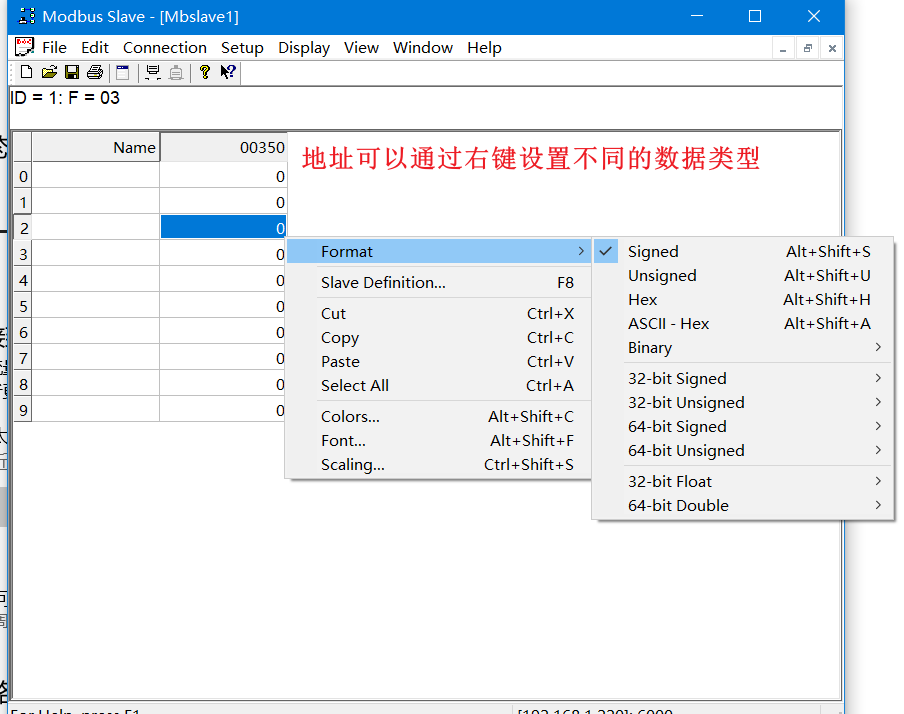Select row header 2
Image resolution: width=904 pixels, height=714 pixels.
(x=23, y=228)
